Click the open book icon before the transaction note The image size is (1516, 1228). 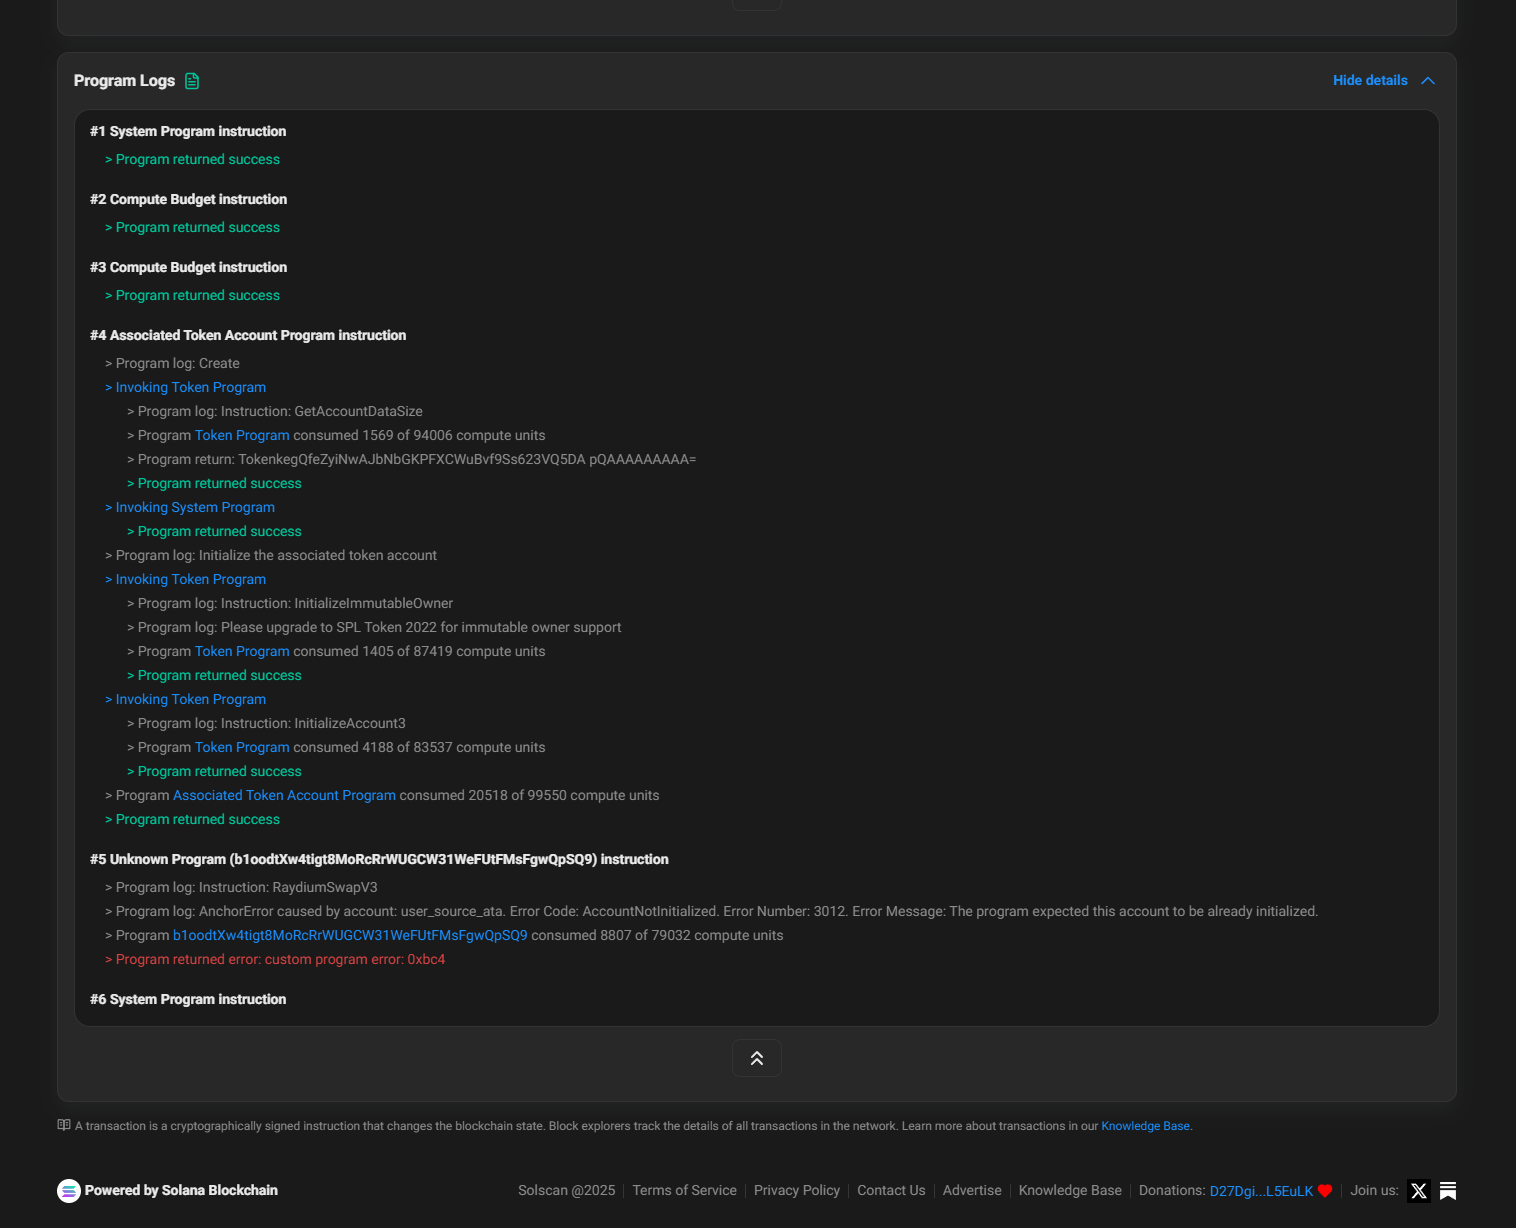(x=64, y=1125)
